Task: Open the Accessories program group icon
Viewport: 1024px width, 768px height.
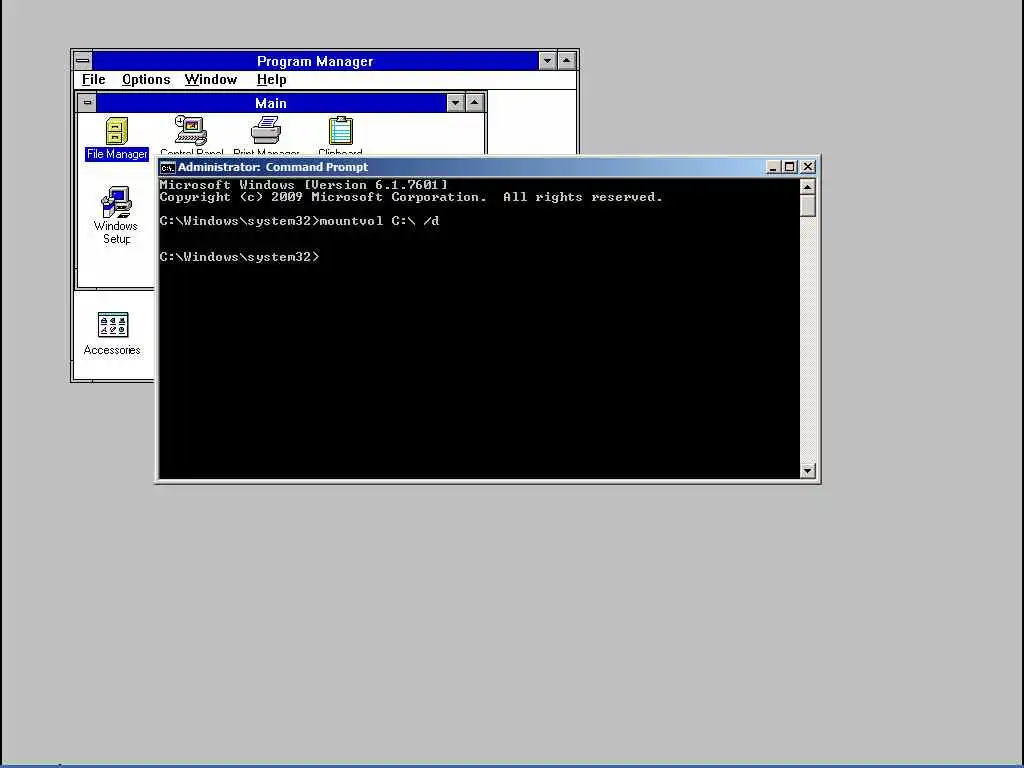Action: [112, 334]
